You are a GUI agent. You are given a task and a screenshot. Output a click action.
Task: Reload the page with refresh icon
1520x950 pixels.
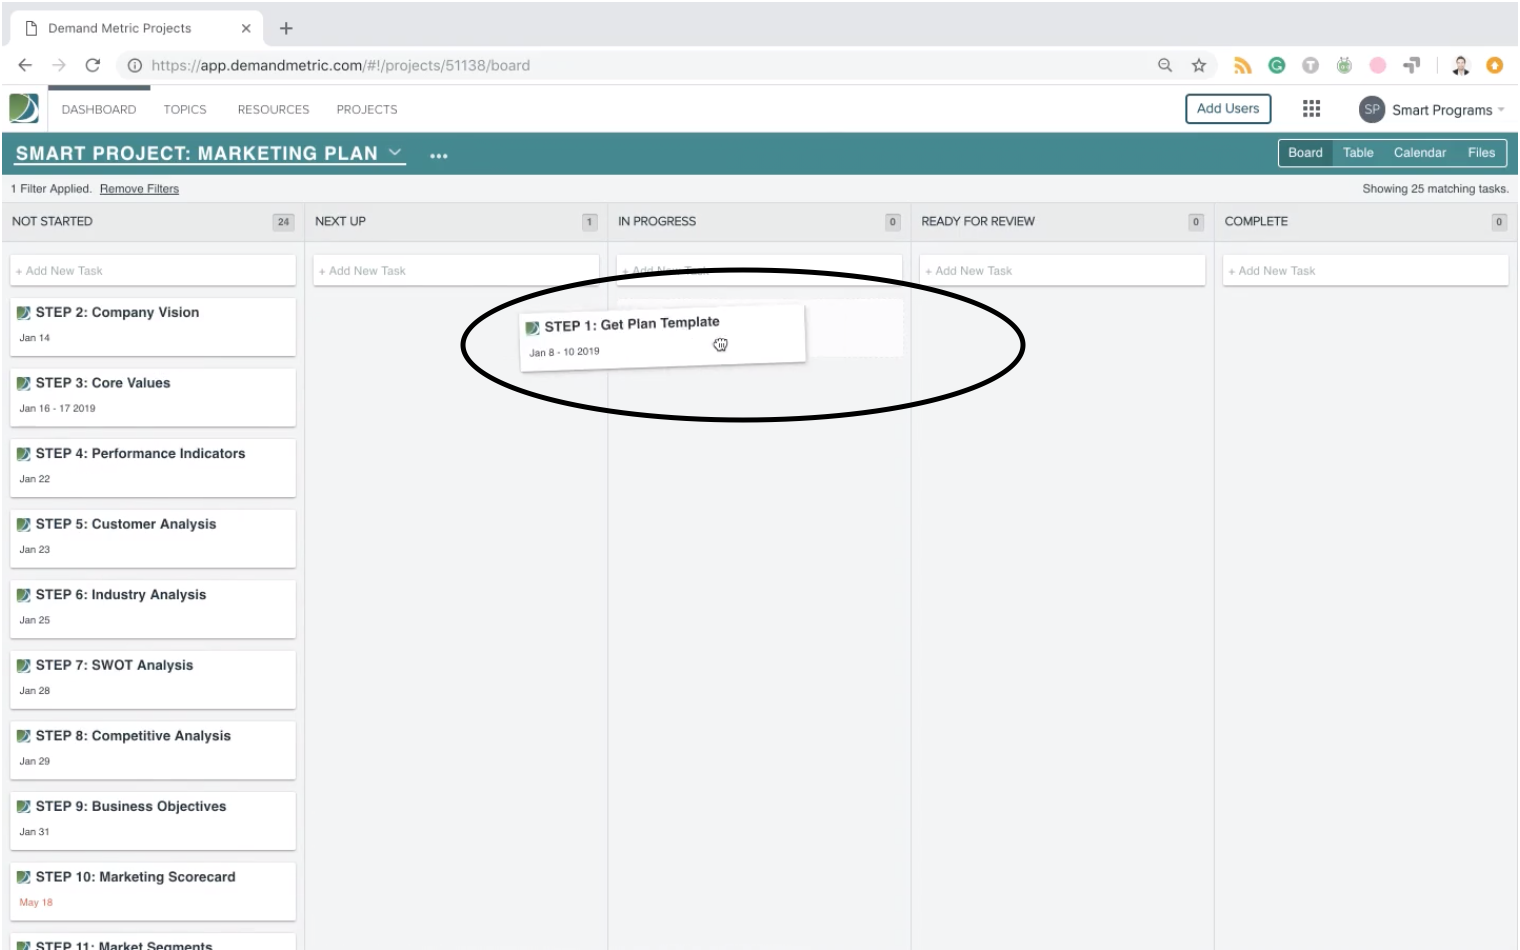[93, 65]
